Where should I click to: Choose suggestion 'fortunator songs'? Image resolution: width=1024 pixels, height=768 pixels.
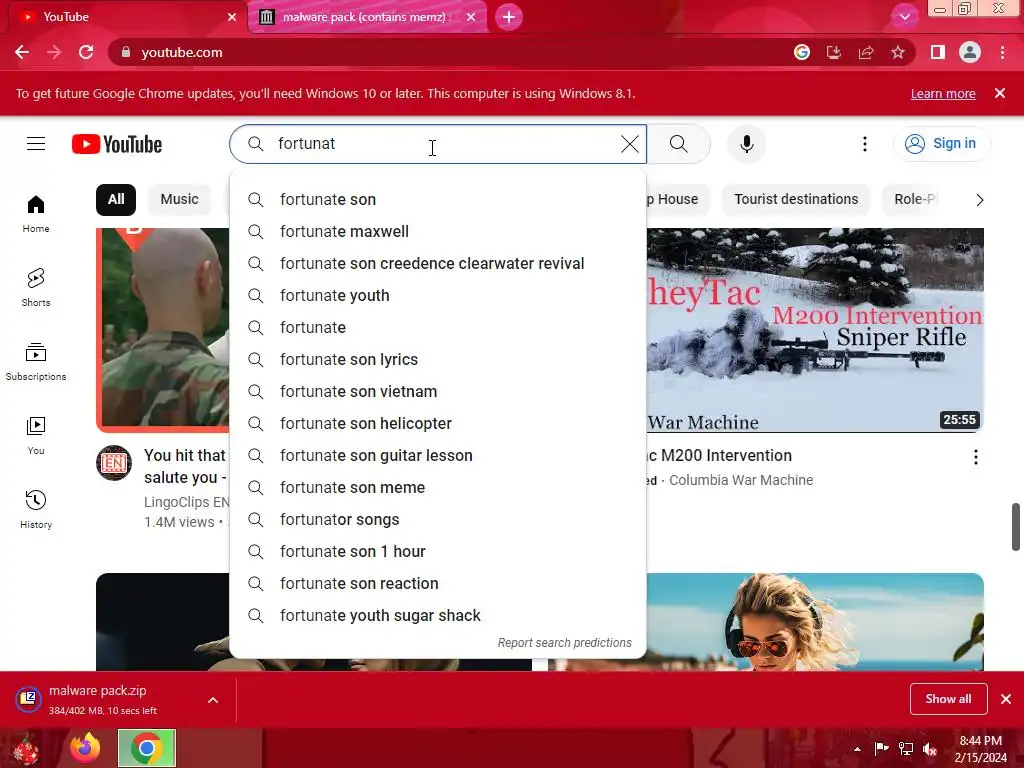pyautogui.click(x=438, y=519)
